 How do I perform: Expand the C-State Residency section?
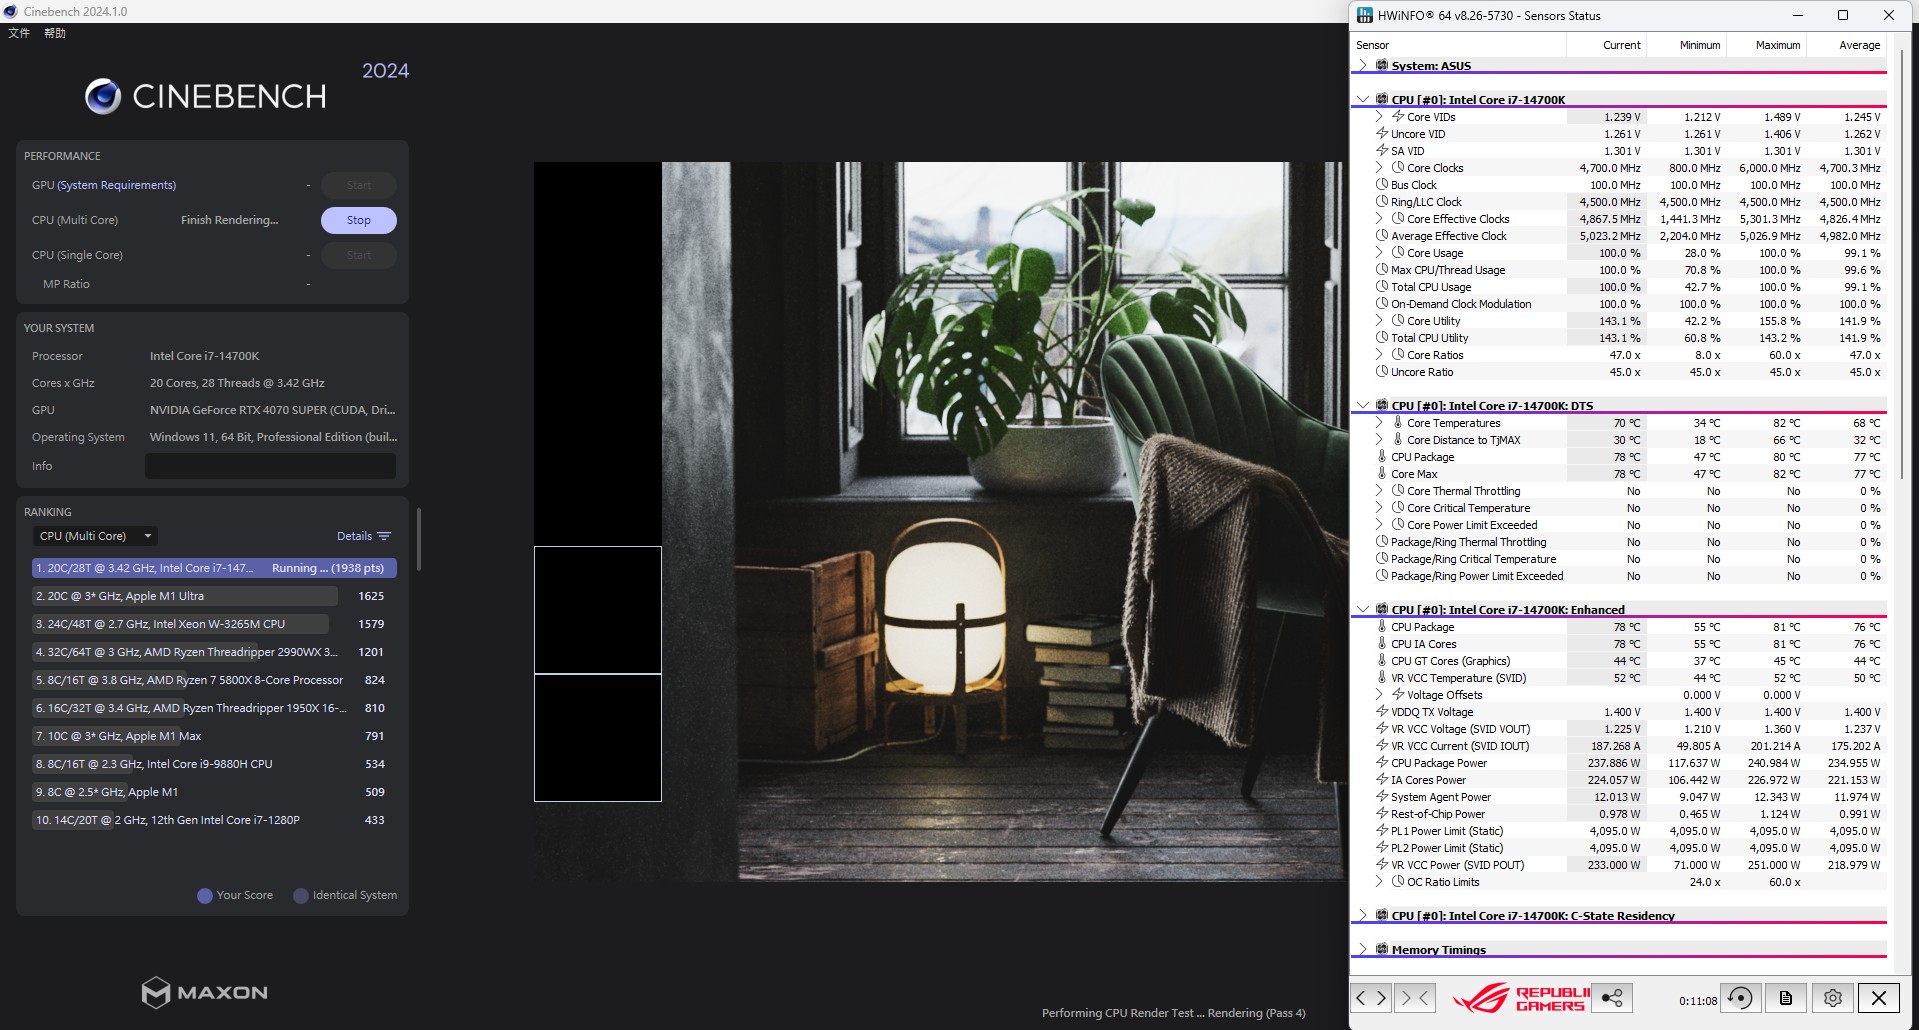click(1363, 915)
